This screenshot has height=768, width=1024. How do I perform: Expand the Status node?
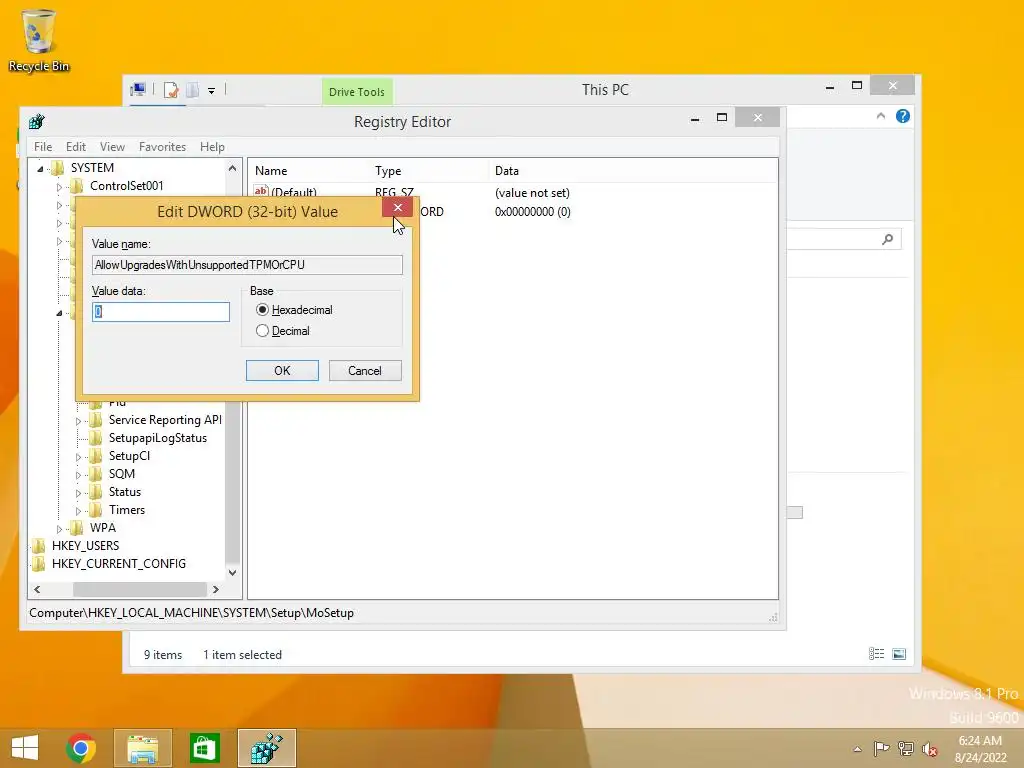point(78,493)
